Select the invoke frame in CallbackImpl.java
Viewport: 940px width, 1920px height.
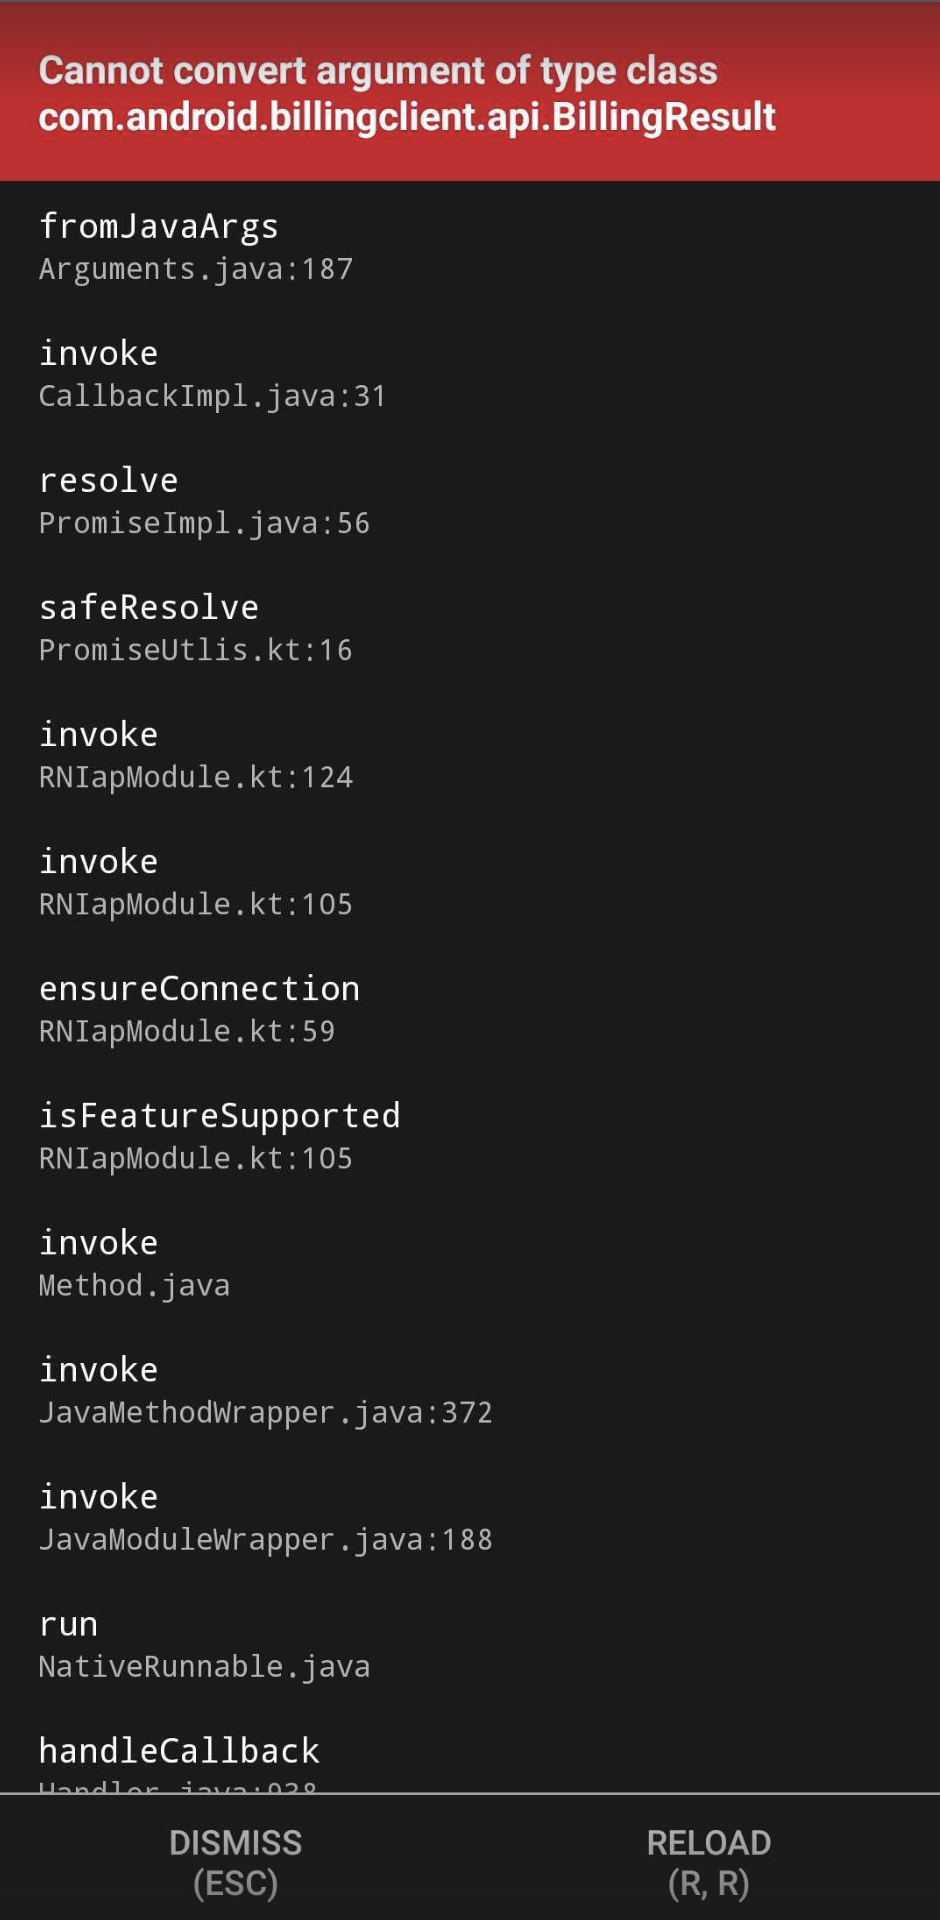point(98,353)
